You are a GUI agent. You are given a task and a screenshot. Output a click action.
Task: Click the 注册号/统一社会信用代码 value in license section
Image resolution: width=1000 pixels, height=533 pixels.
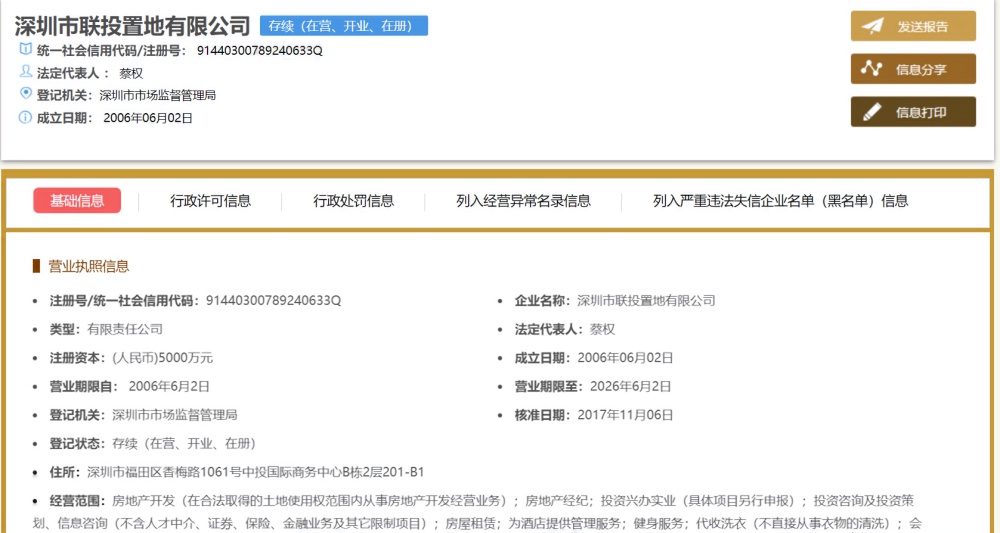tap(274, 300)
